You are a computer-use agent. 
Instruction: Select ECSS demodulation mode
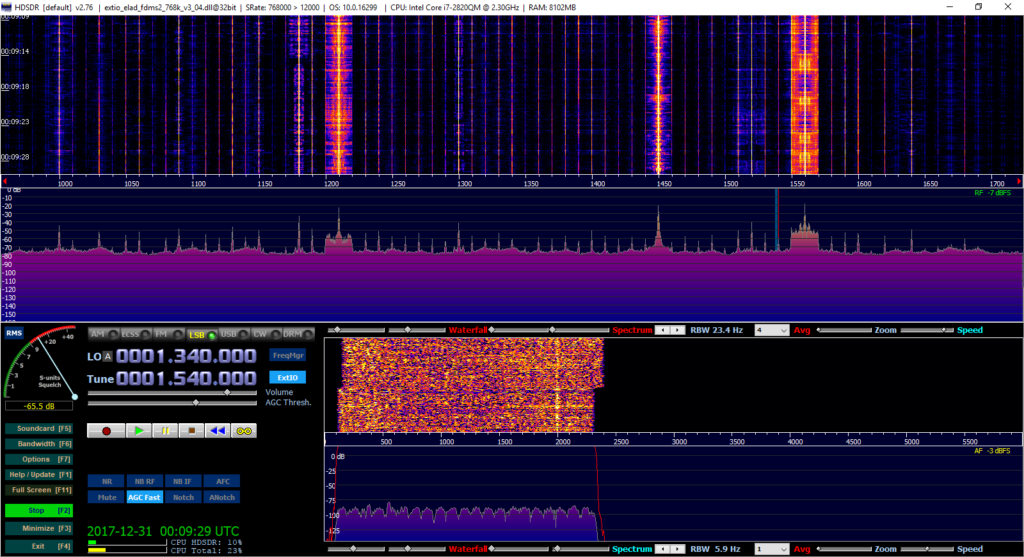136,334
